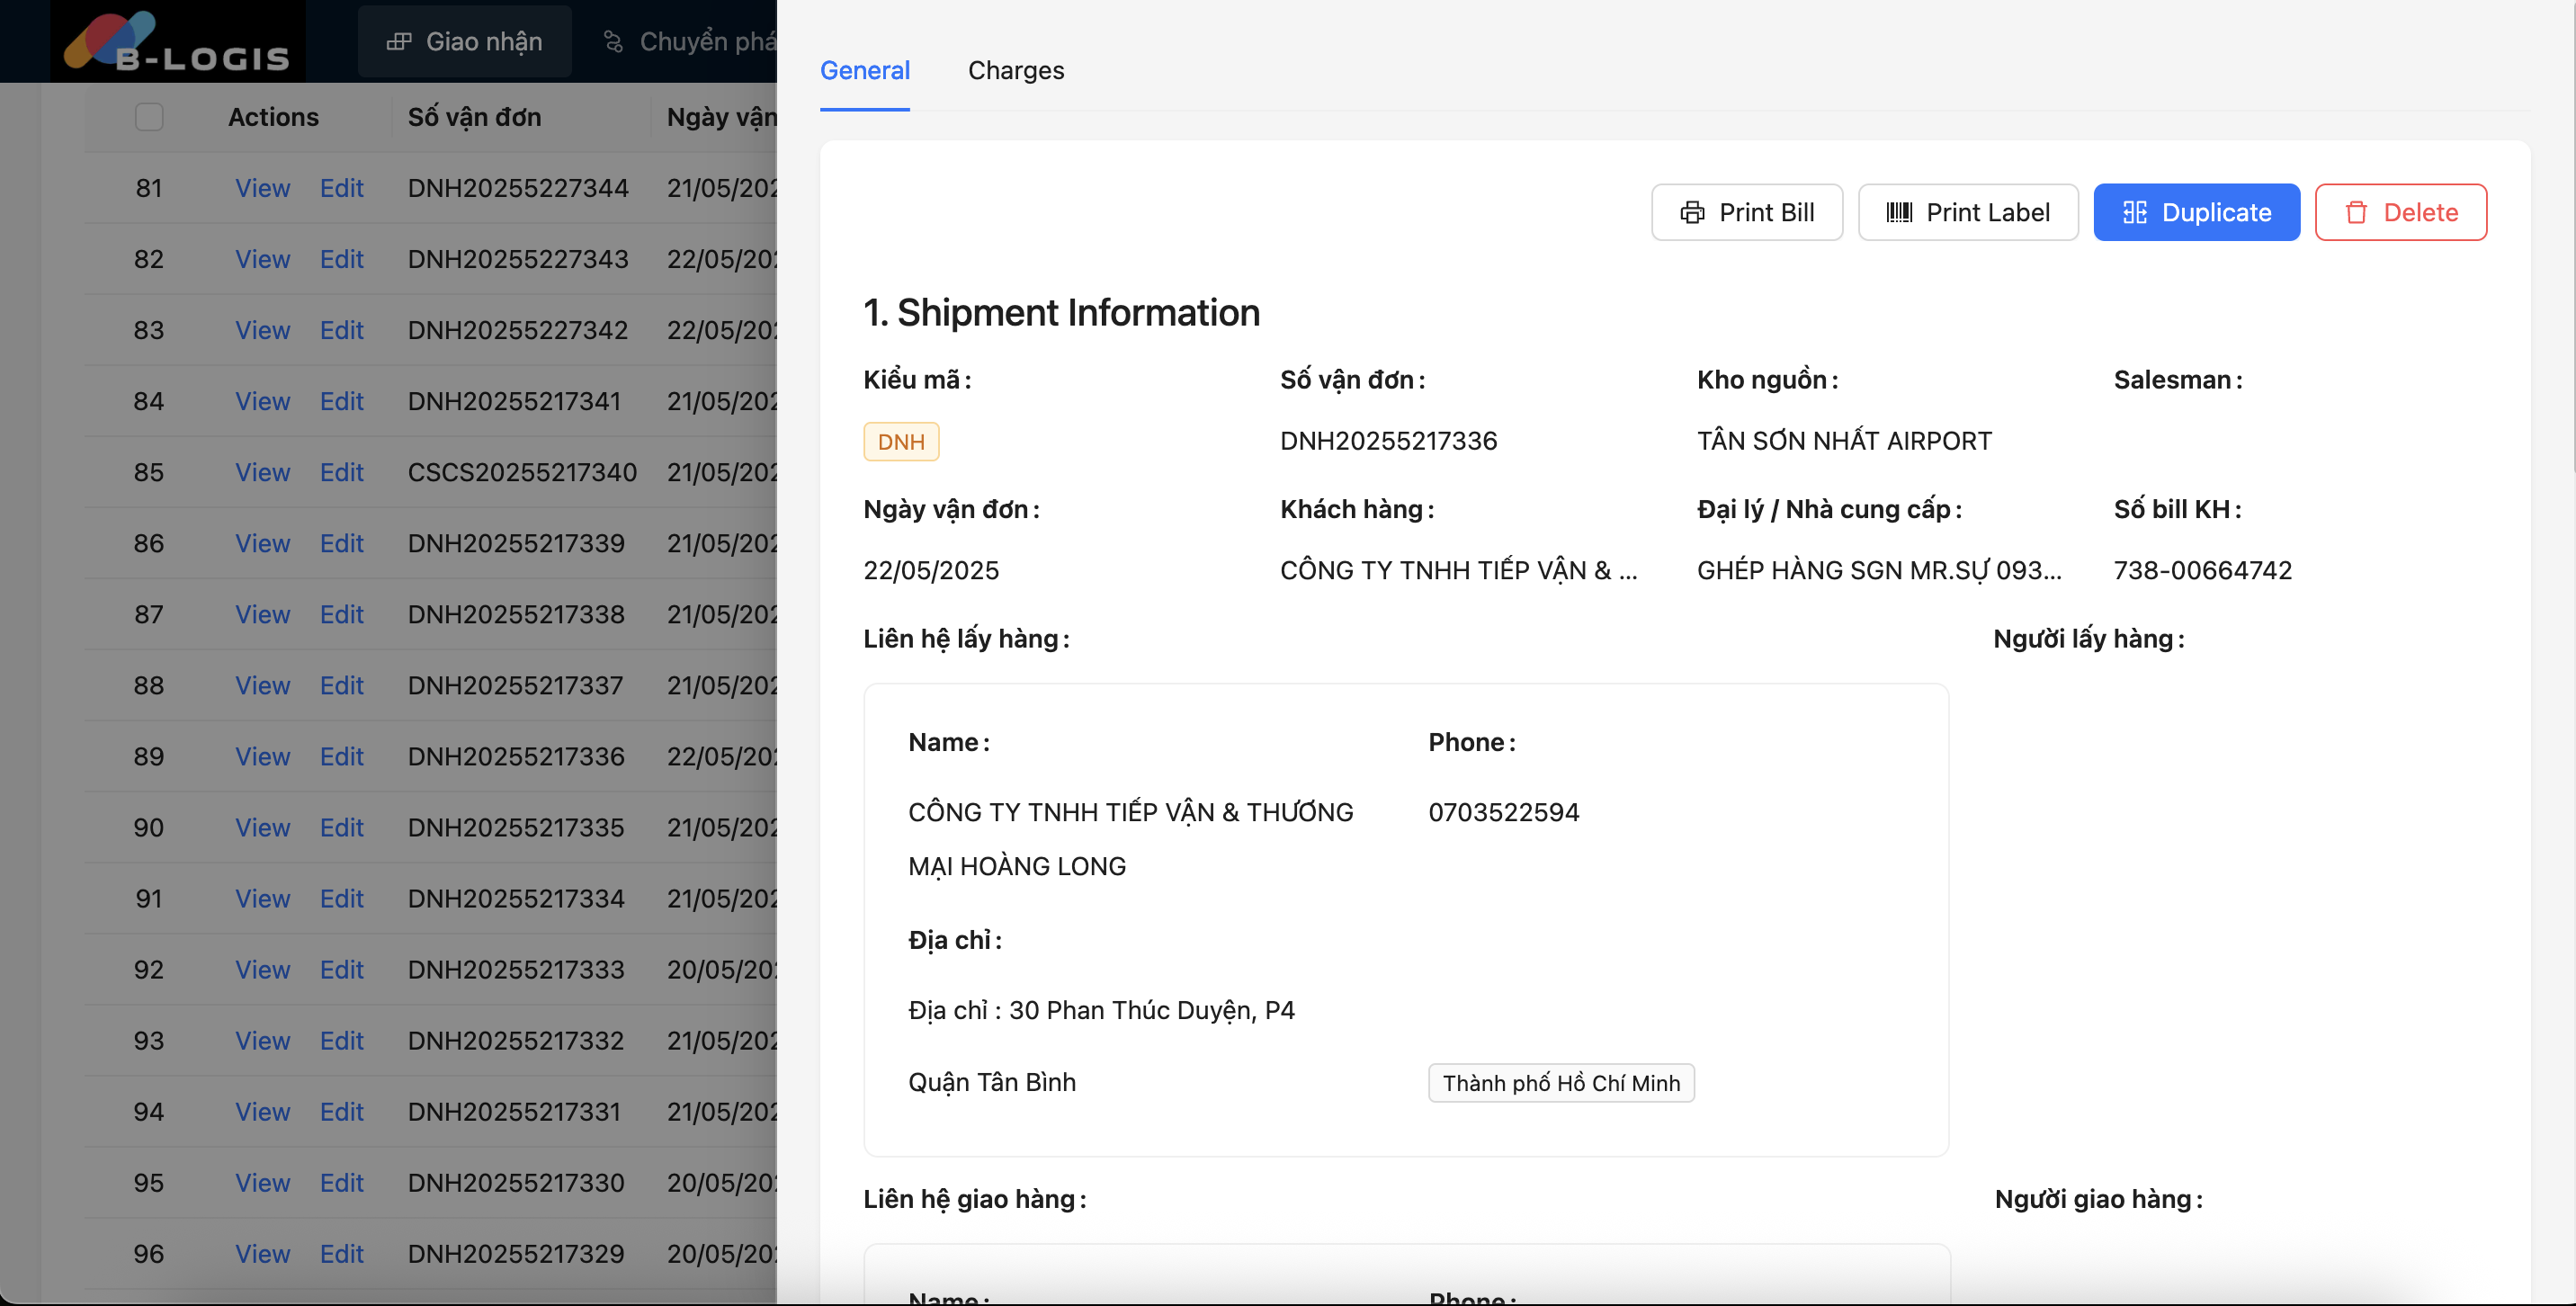Viewport: 2576px width, 1306px height.
Task: Click the Ngày vận column header
Action: point(721,117)
